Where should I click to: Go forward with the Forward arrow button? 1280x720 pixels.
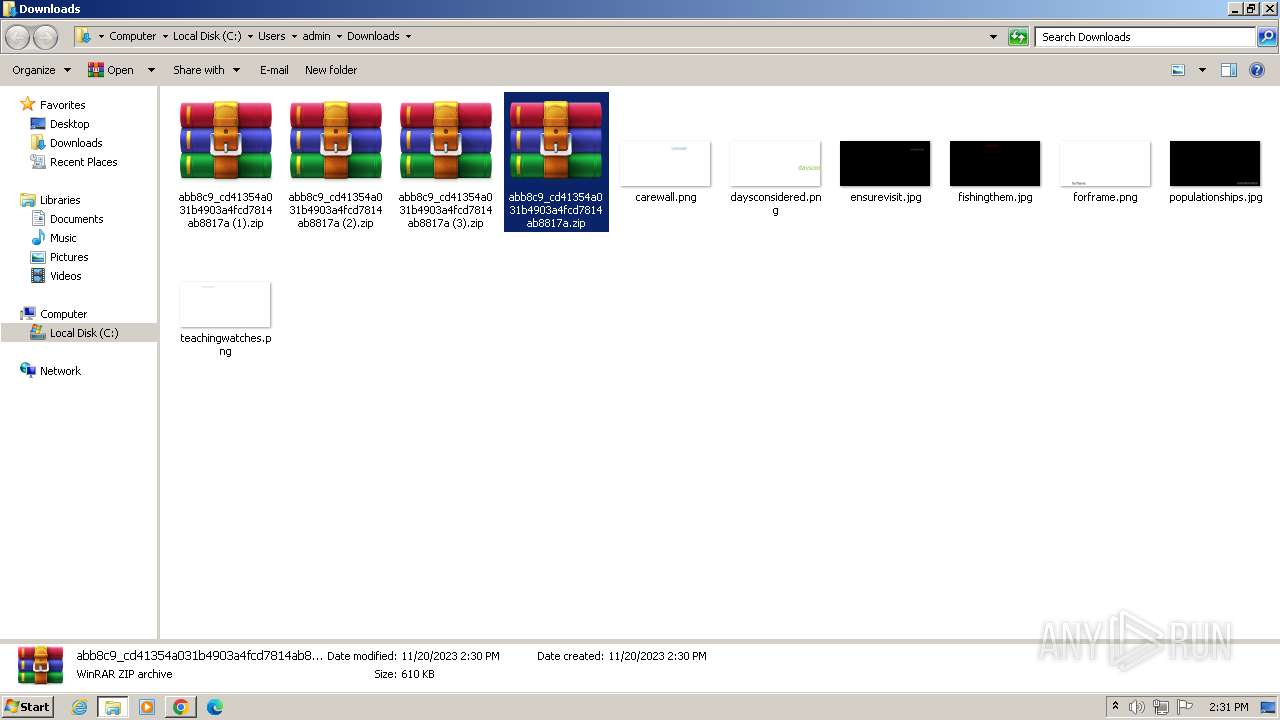(x=45, y=37)
